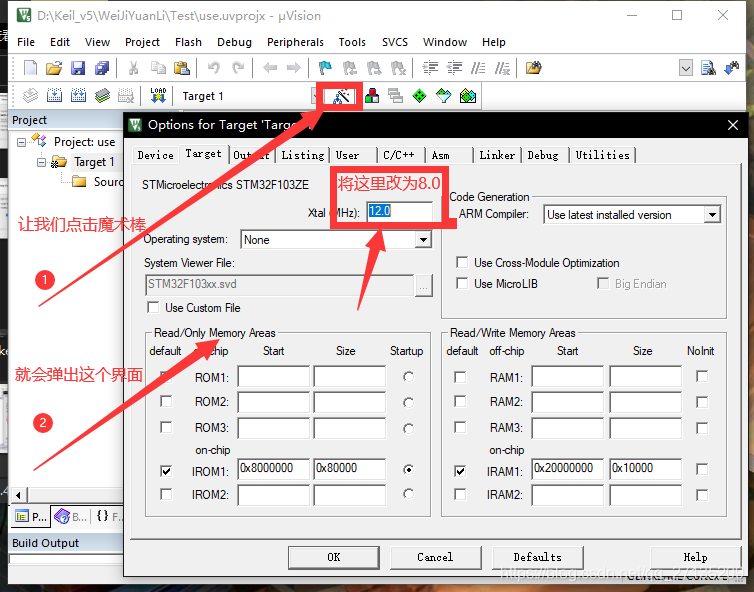Click the Manage Run-Time Environment green icon
The image size is (754, 592).
point(419,96)
